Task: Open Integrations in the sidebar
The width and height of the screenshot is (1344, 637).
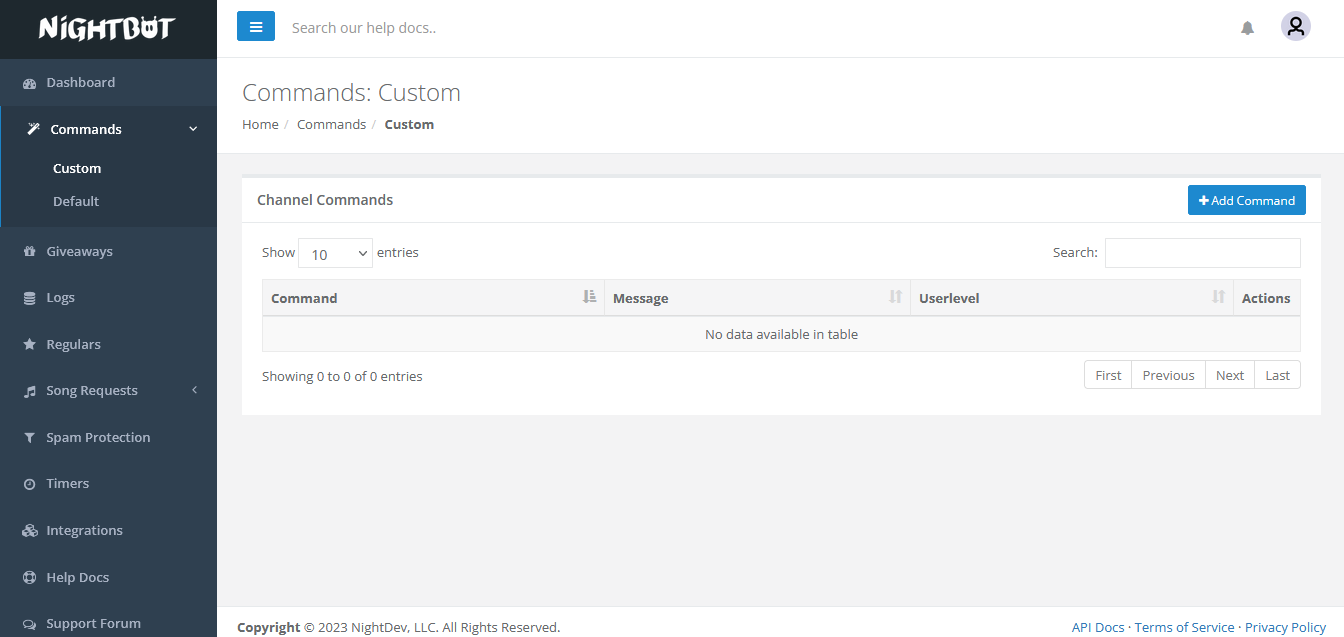Action: (x=84, y=530)
